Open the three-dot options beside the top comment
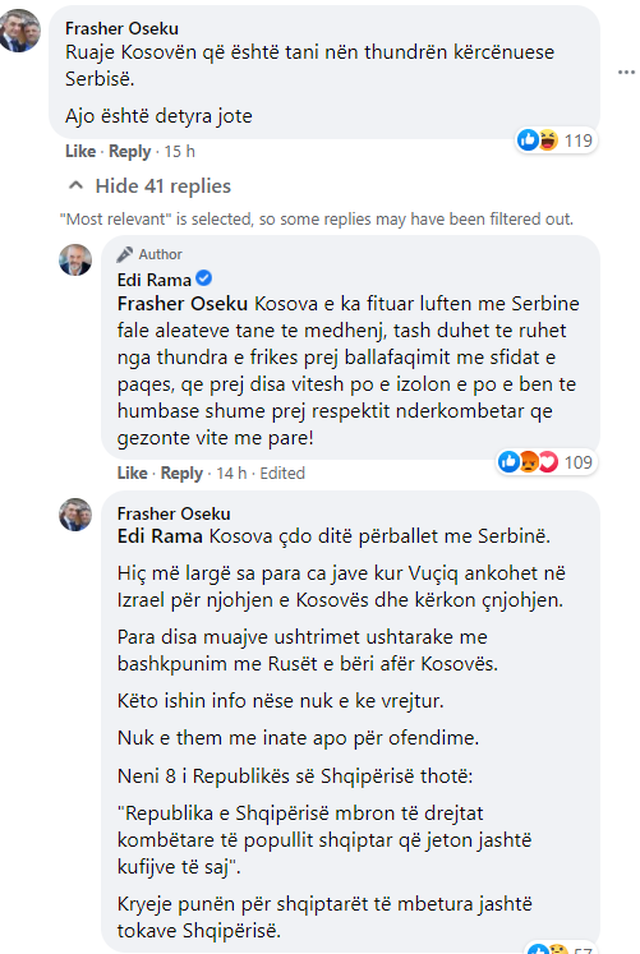The image size is (640, 954). (x=626, y=73)
